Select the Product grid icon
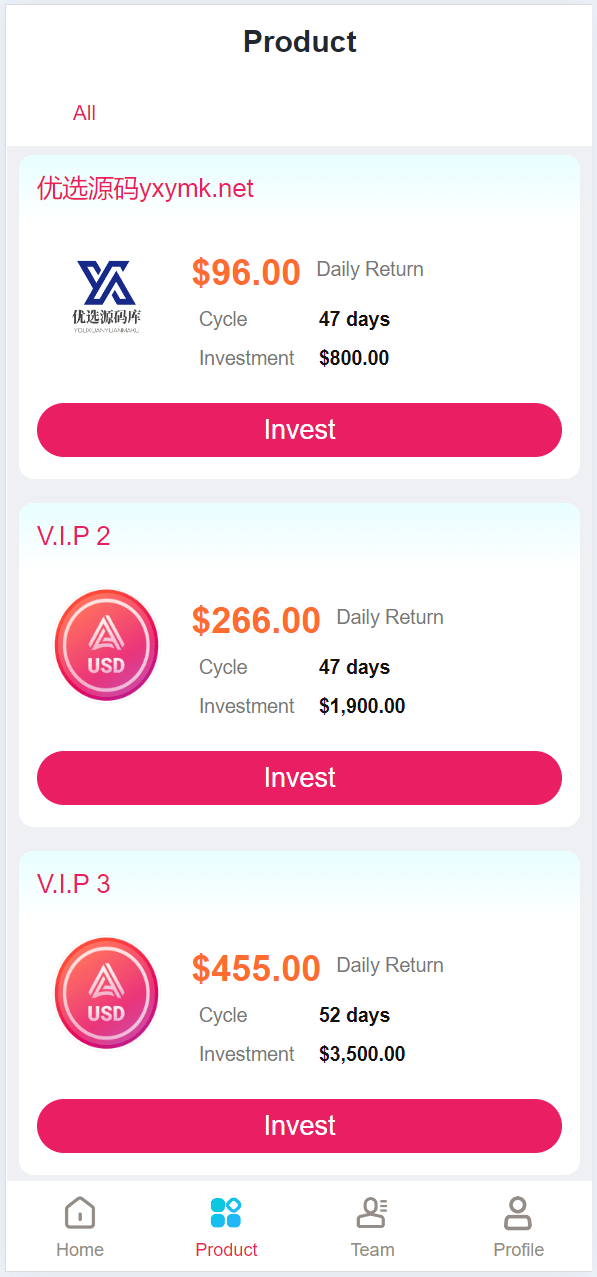 click(x=226, y=1212)
